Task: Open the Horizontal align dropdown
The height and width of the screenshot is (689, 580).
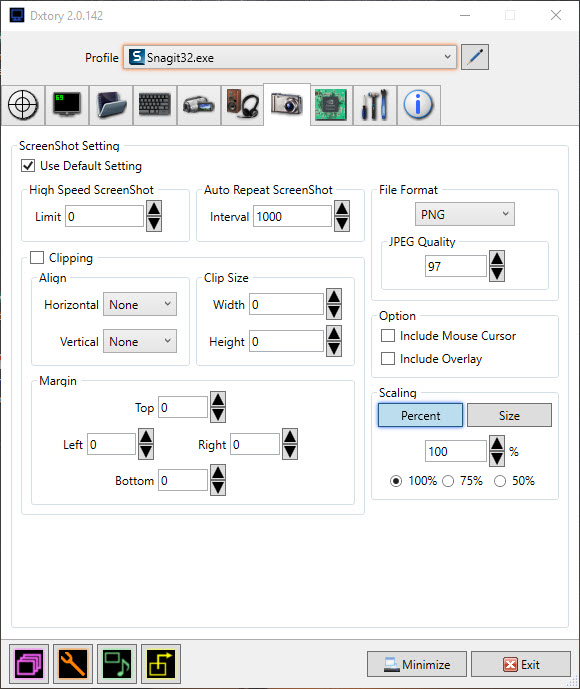Action: tap(140, 304)
